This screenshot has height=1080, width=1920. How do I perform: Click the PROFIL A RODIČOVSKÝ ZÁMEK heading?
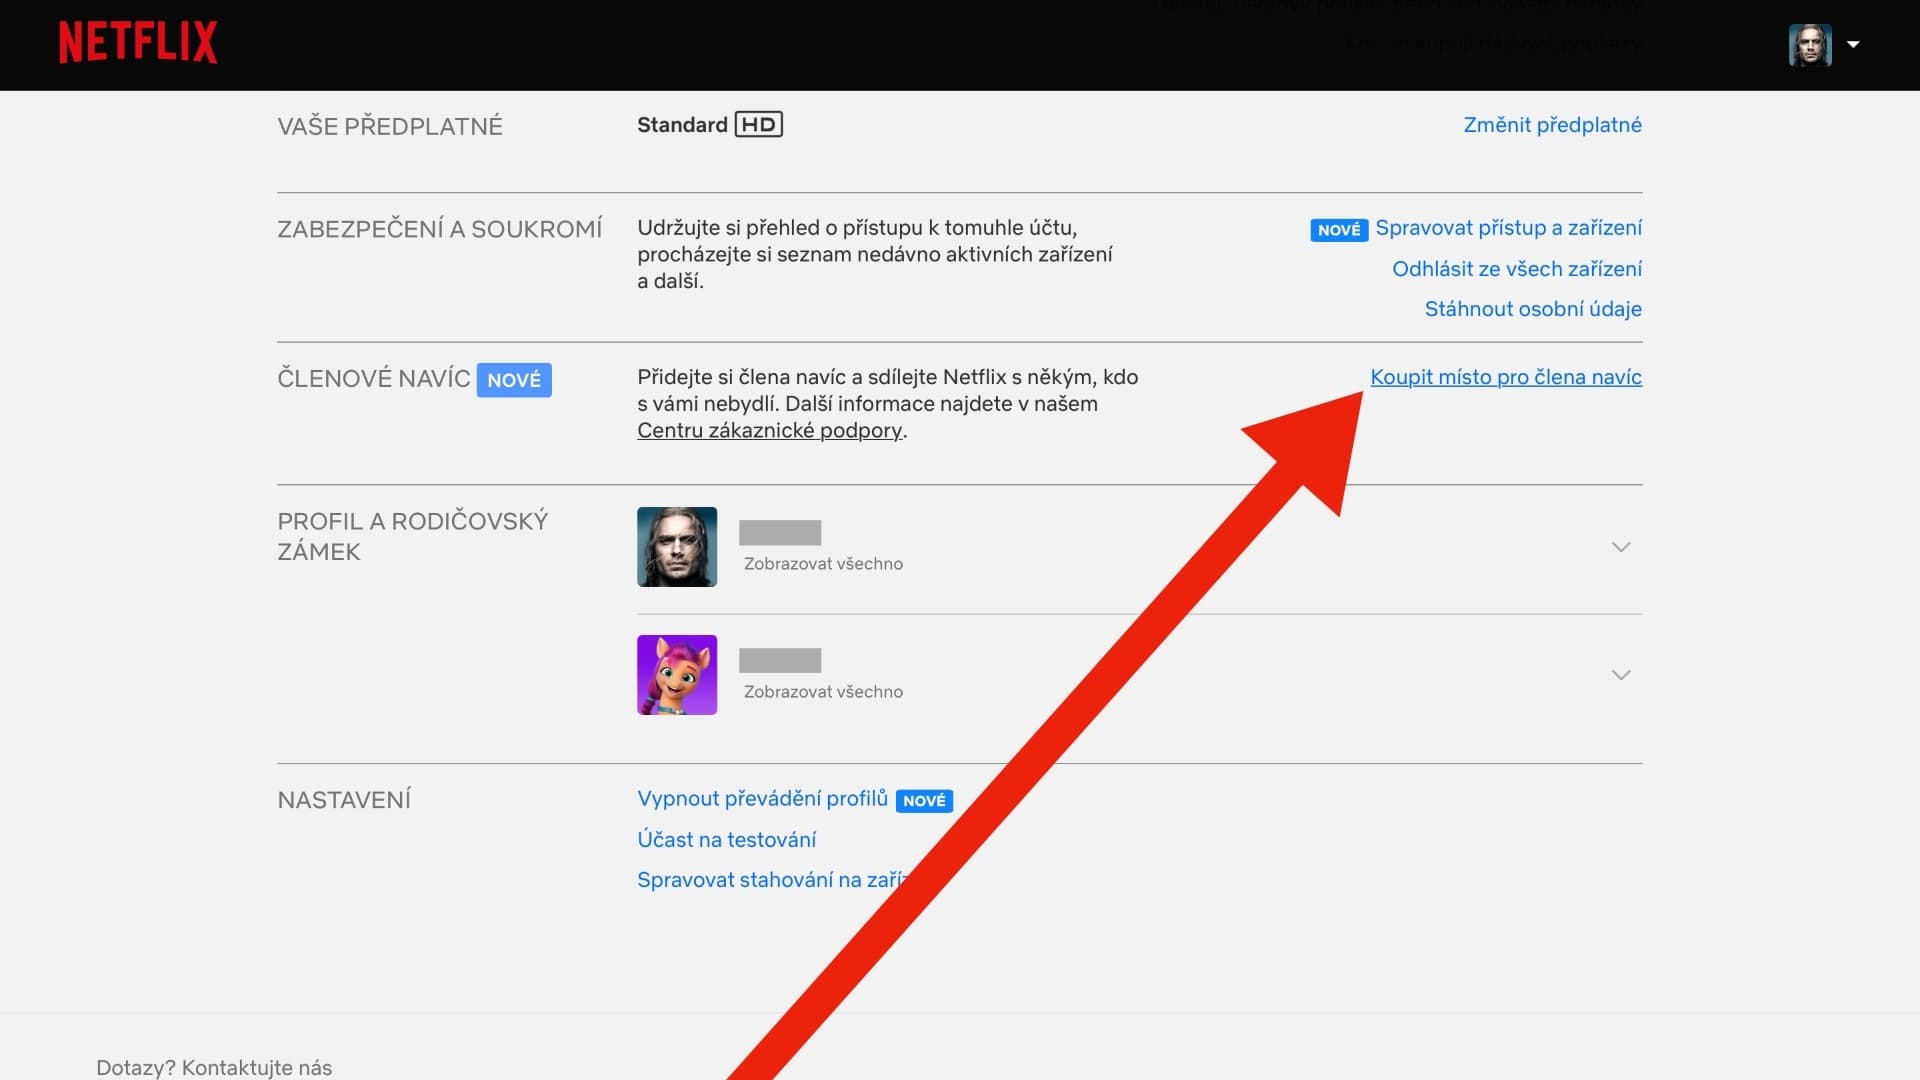point(413,536)
